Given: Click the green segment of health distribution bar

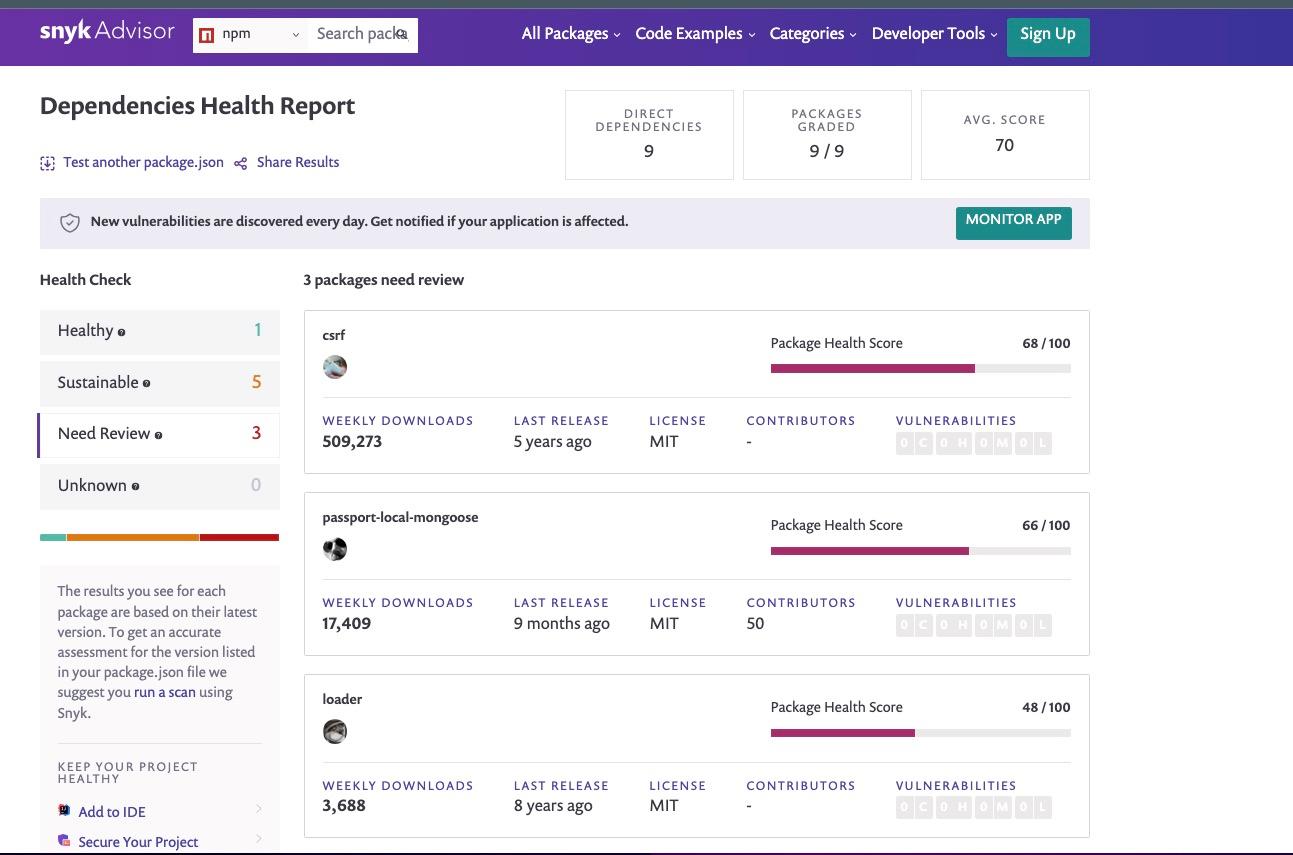Looking at the screenshot, I should (x=53, y=538).
